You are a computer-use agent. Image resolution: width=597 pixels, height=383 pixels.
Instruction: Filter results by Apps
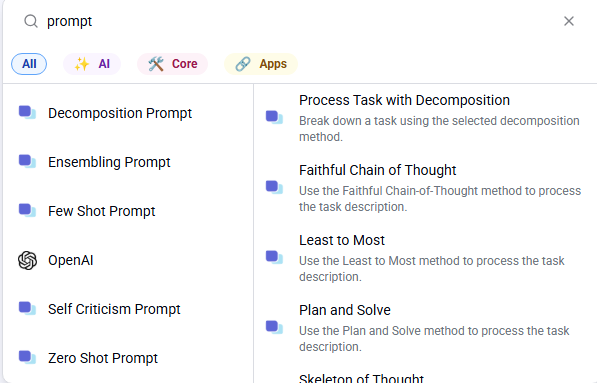coord(261,64)
